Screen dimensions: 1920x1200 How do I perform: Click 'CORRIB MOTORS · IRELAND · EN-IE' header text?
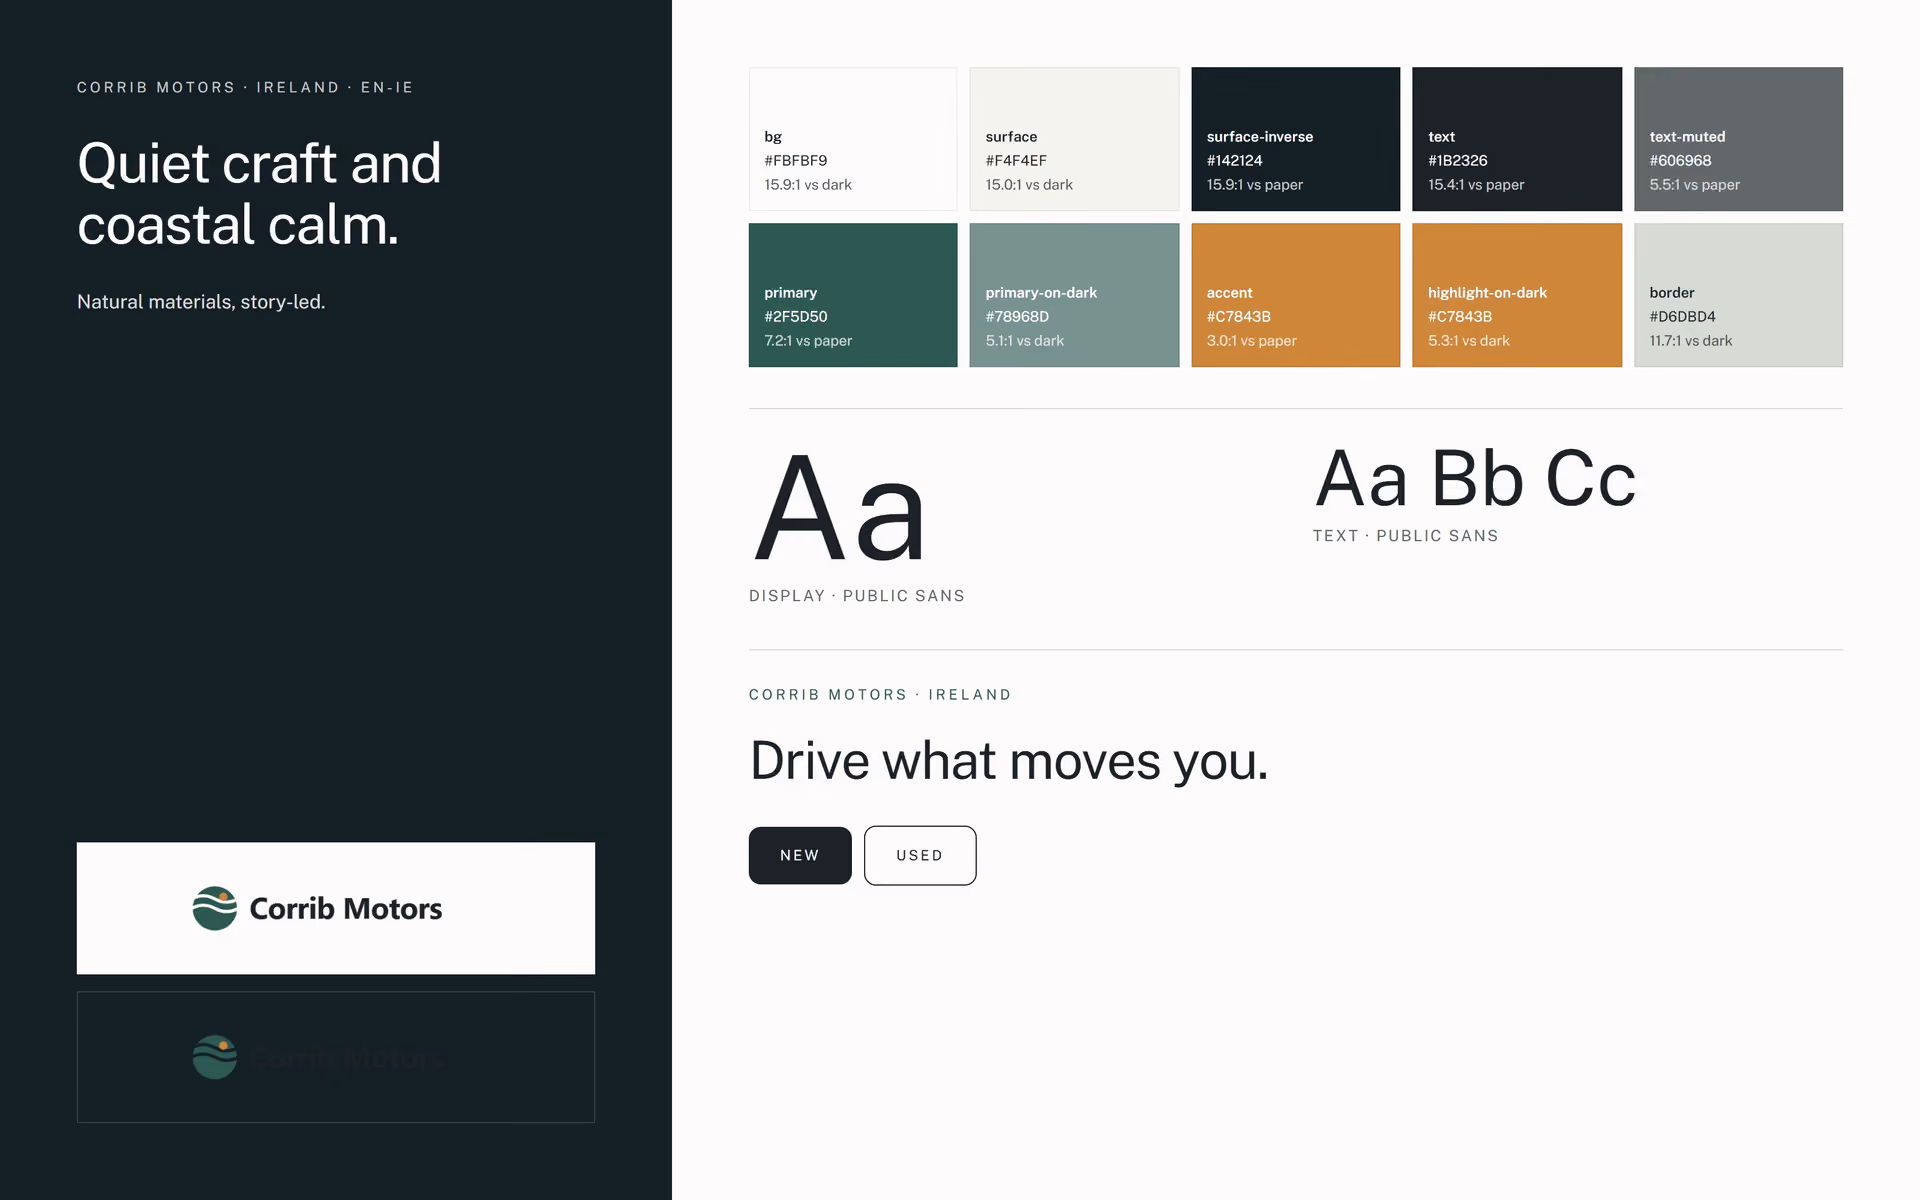[x=245, y=88]
